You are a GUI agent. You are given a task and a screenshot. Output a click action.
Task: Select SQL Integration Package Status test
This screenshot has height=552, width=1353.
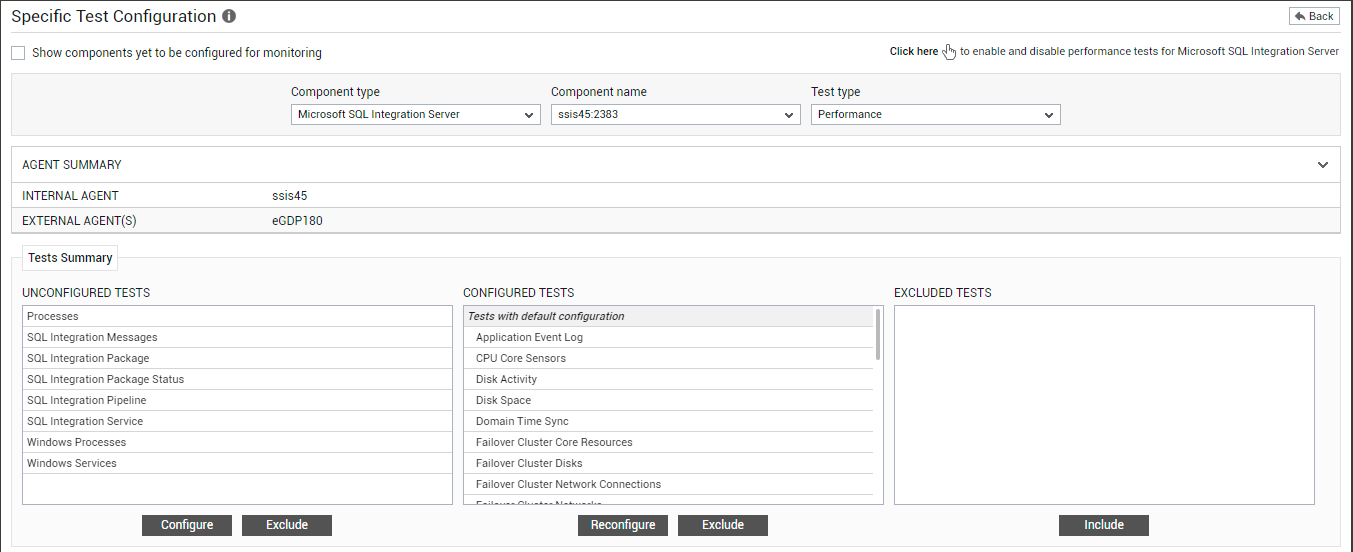pyautogui.click(x=238, y=379)
